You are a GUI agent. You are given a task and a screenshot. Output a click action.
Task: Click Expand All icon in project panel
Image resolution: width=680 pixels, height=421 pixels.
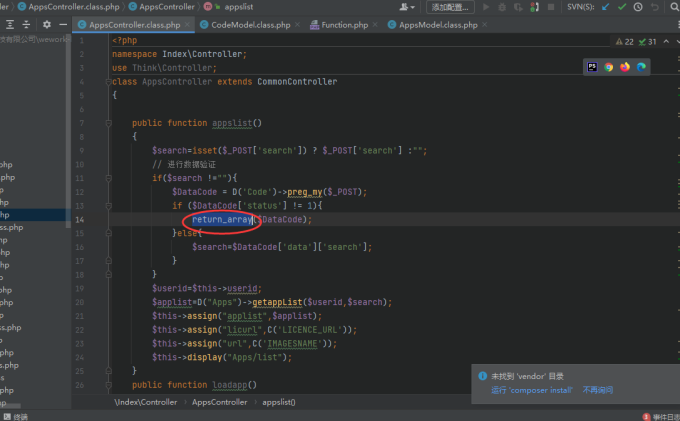(10, 25)
